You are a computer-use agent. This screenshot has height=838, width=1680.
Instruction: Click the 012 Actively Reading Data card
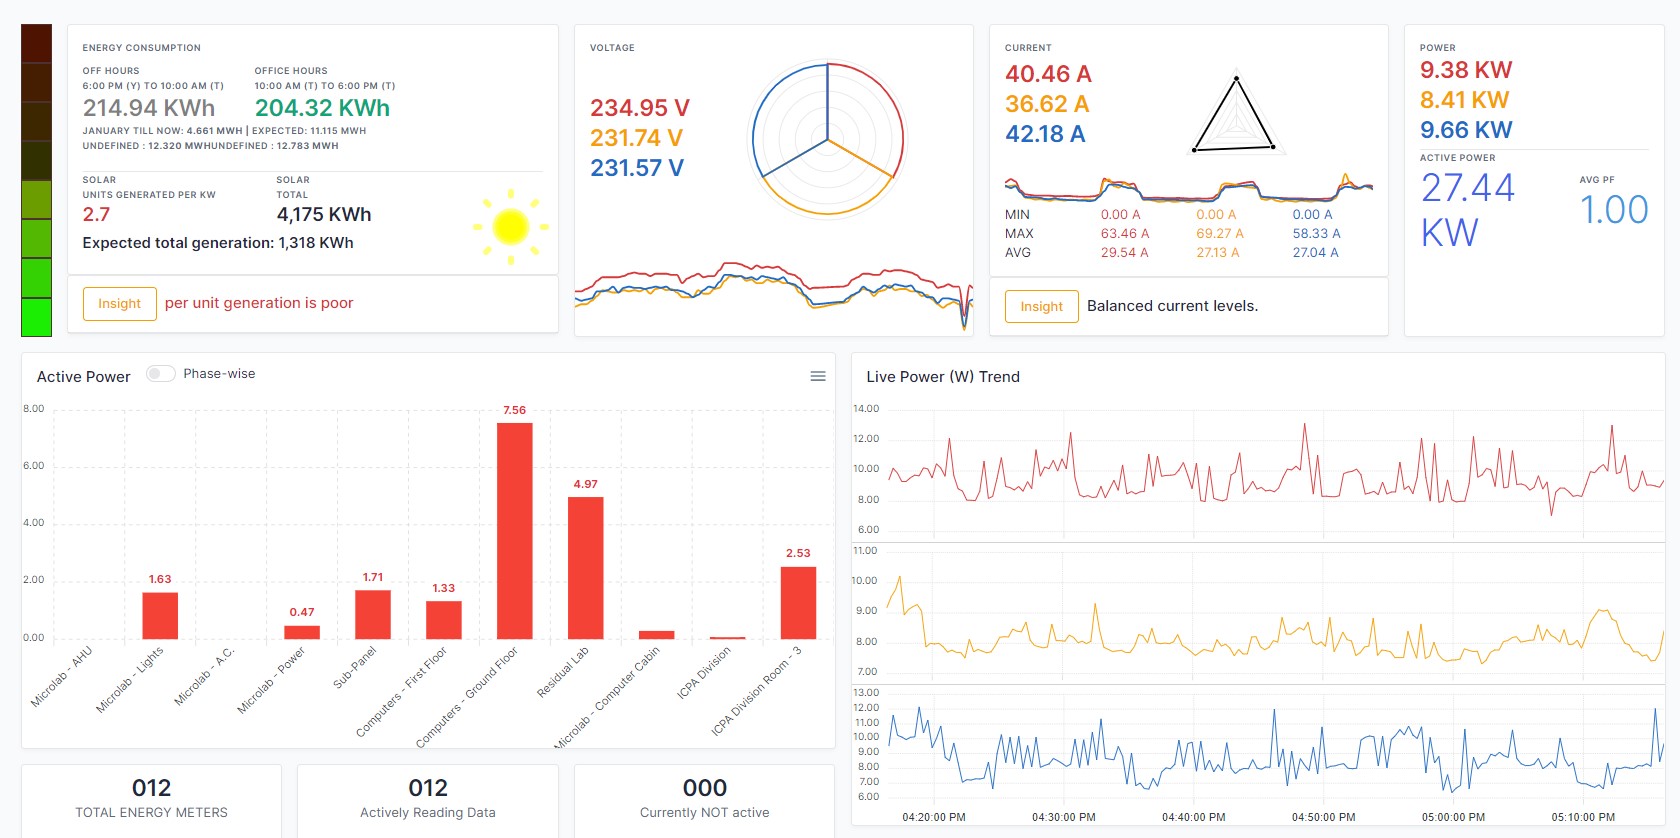point(428,799)
